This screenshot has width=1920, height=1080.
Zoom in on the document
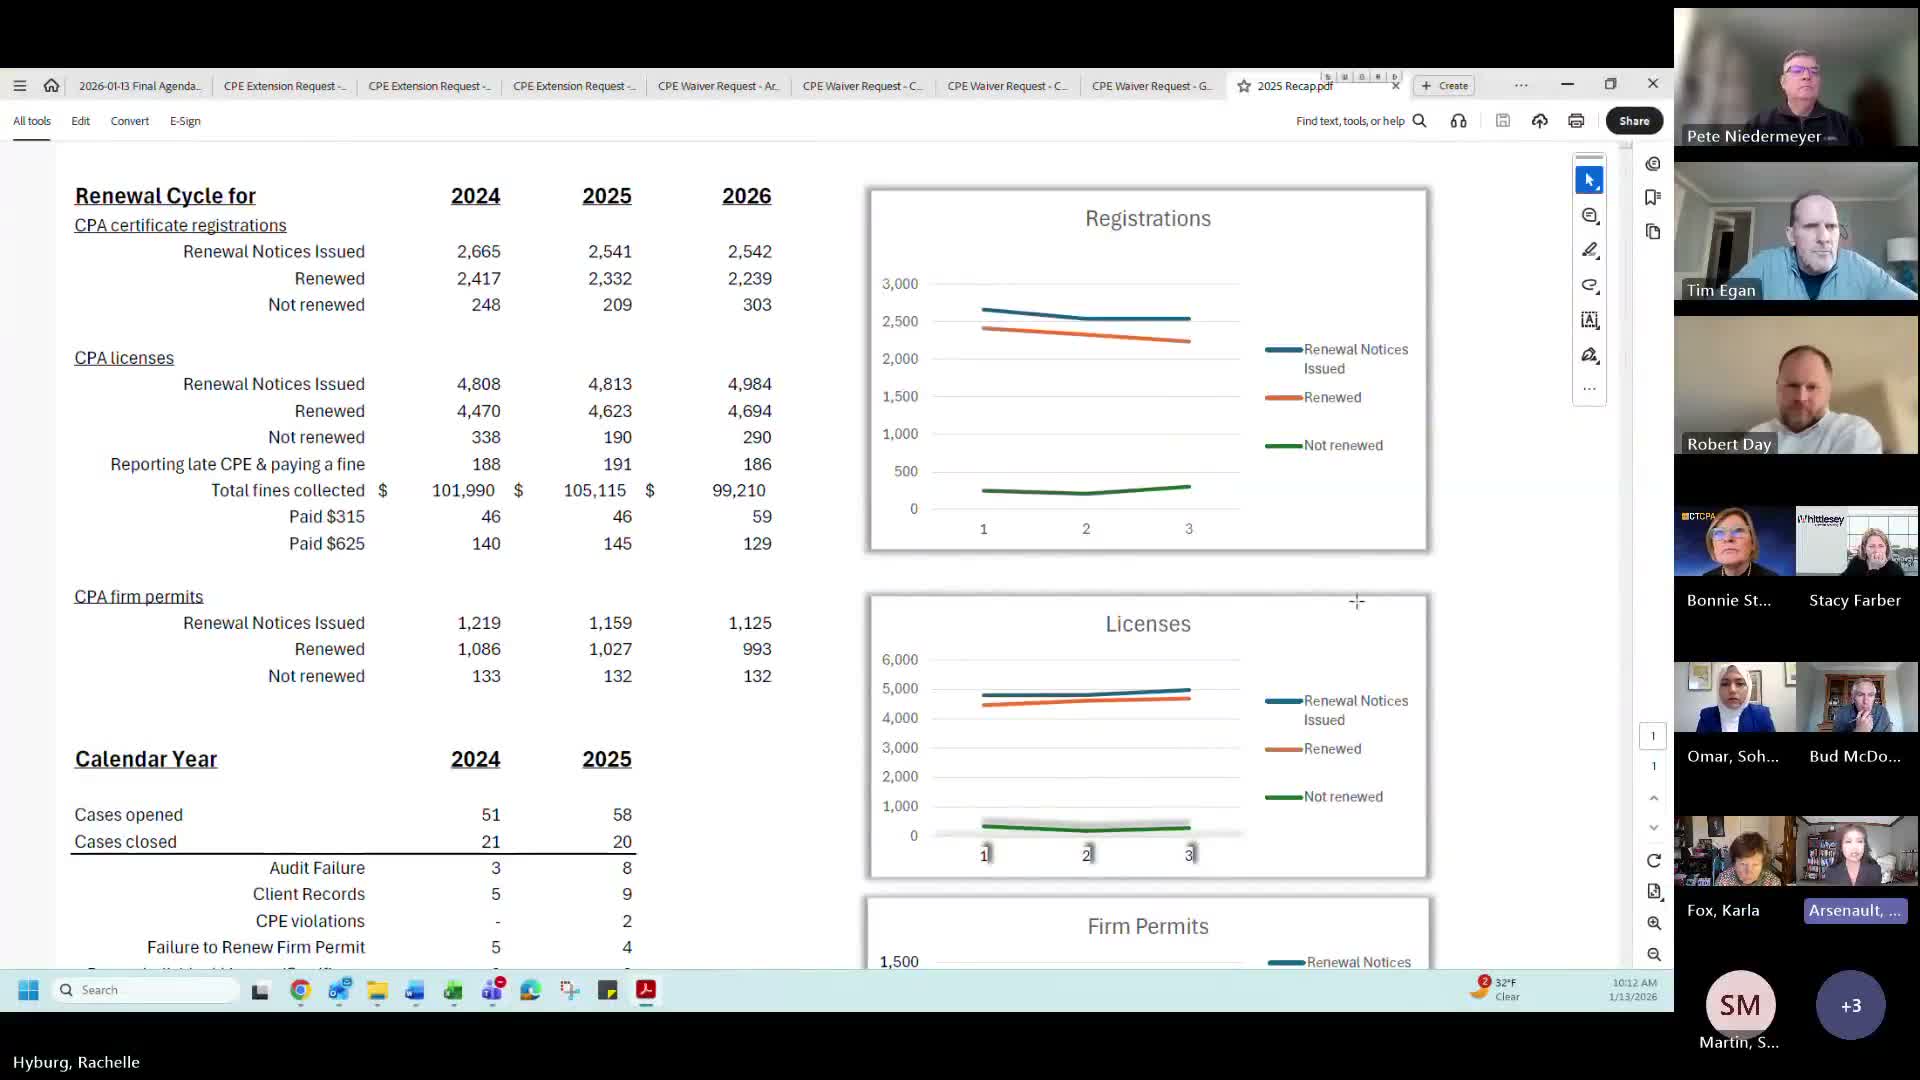point(1653,923)
